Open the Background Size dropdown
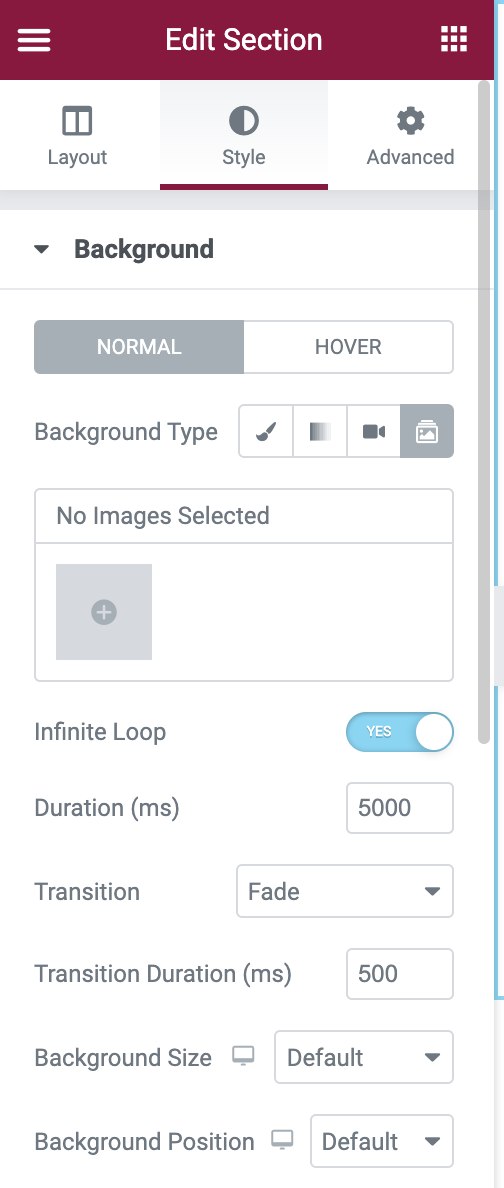 (364, 1057)
